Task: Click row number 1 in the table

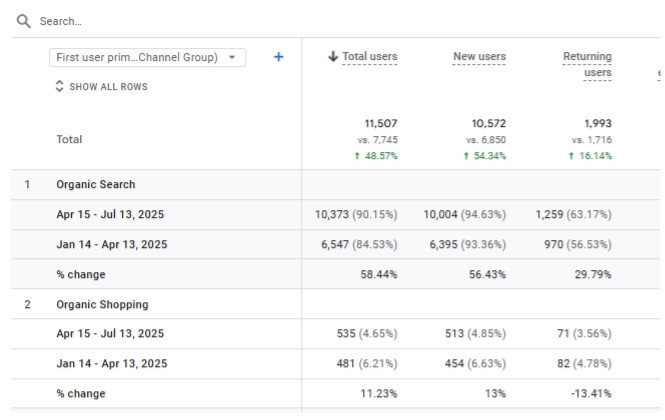Action: tap(28, 185)
